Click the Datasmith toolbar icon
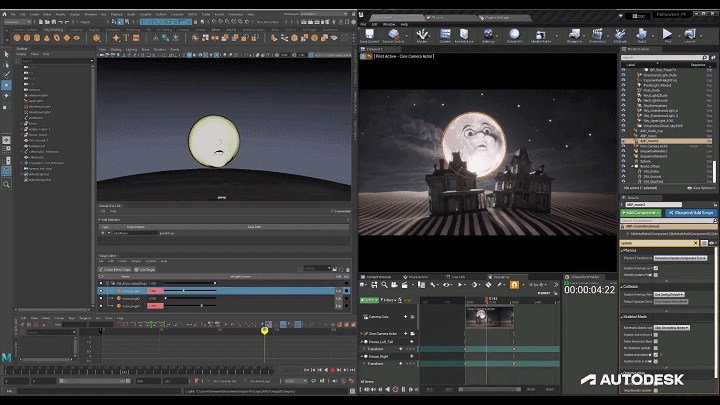The height and width of the screenshot is (405, 720). (514, 34)
